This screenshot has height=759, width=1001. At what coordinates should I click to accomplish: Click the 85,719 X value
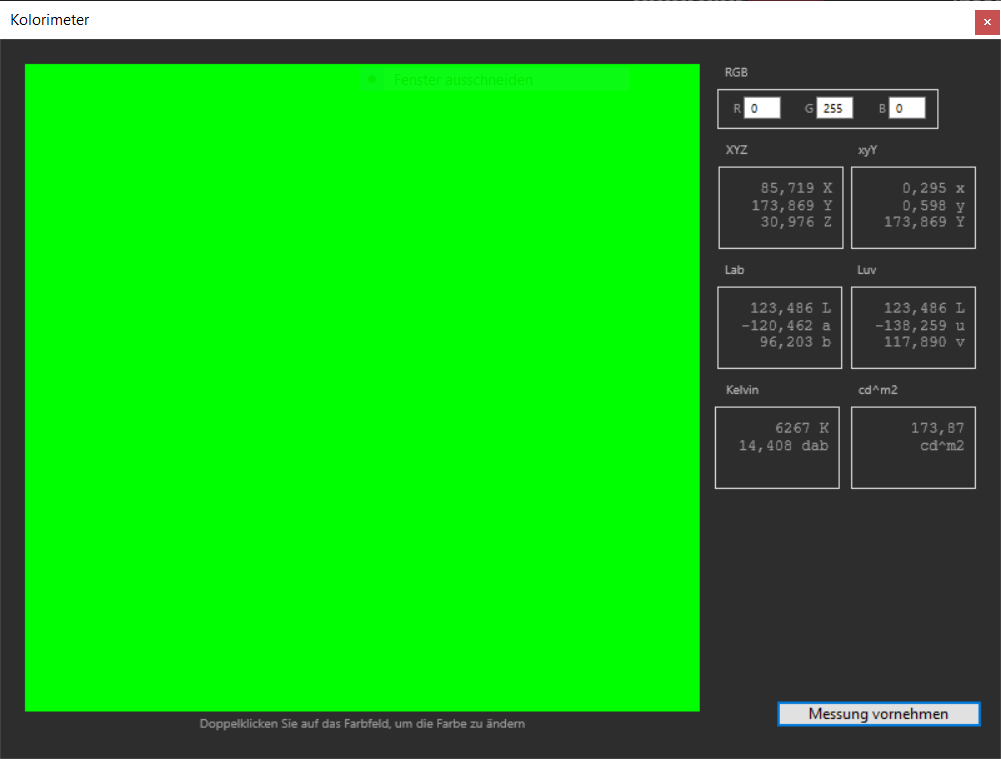[x=796, y=188]
